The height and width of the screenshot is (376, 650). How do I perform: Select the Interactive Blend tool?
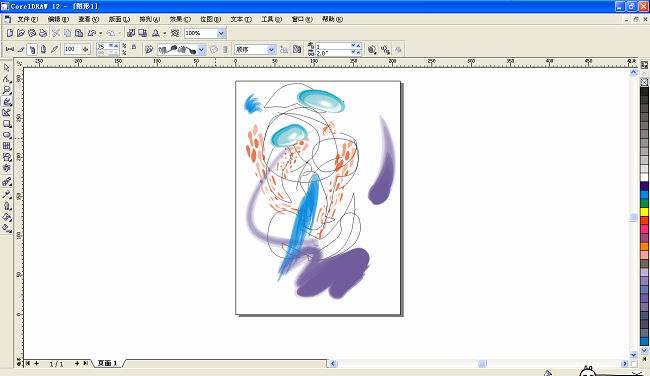[x=7, y=182]
